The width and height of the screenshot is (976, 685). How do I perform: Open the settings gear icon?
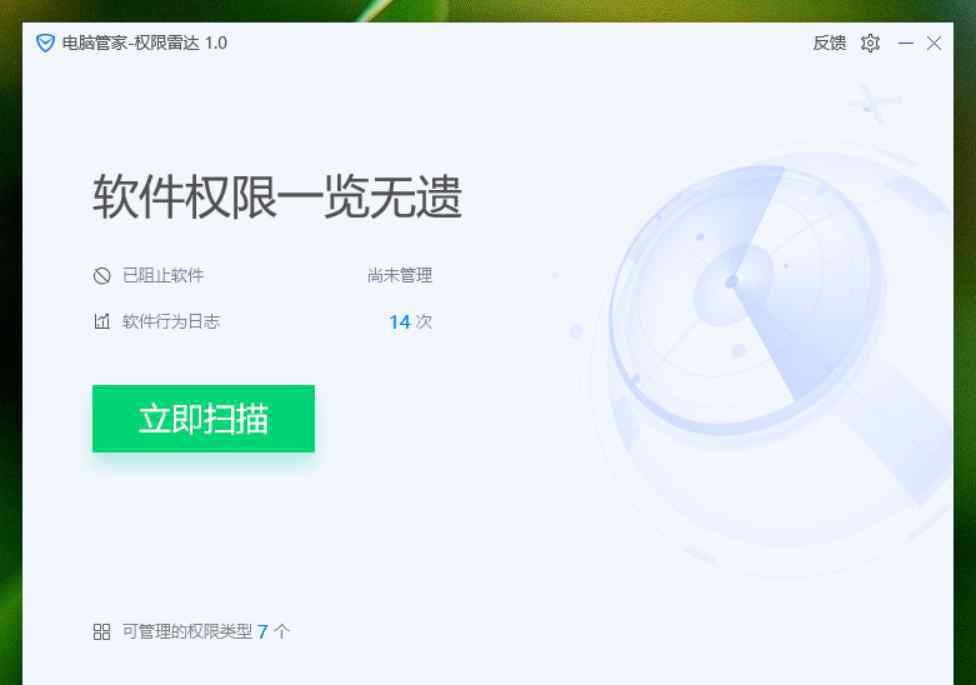(x=870, y=43)
